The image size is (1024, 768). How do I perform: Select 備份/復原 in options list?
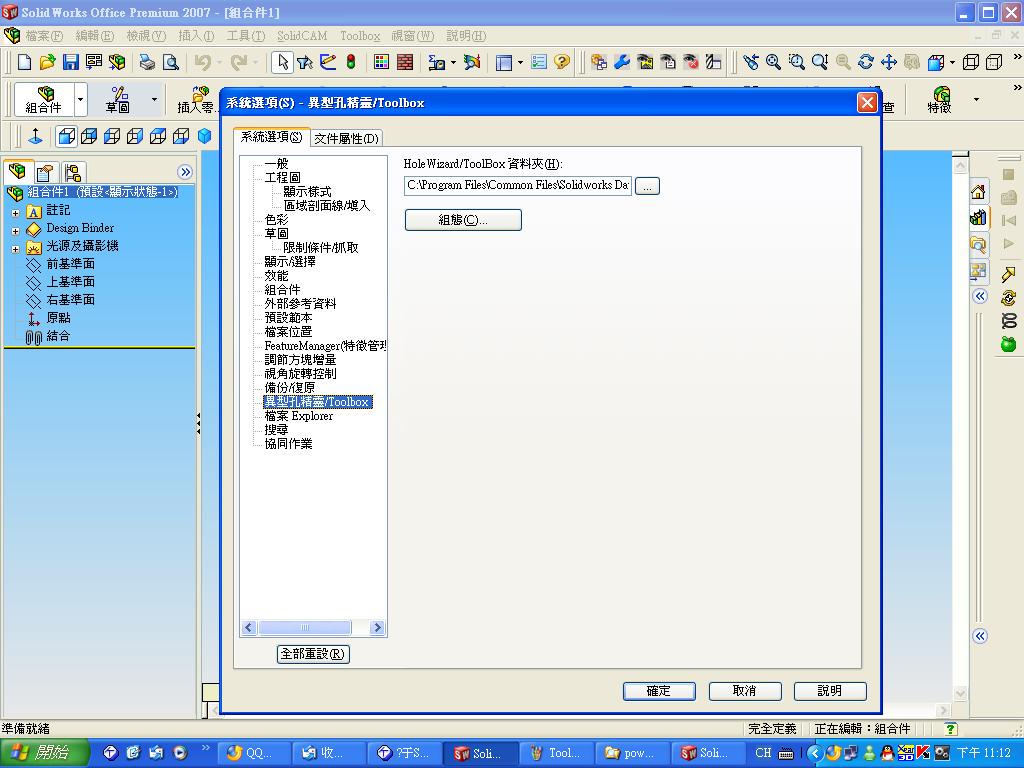pos(289,388)
